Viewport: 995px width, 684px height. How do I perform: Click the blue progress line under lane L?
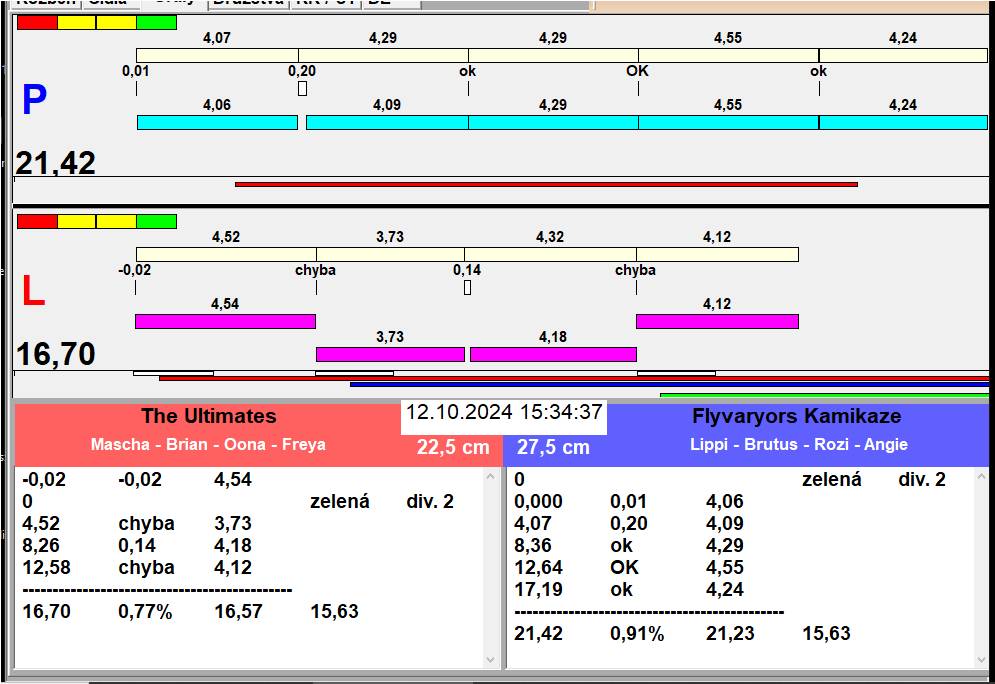[x=669, y=385]
